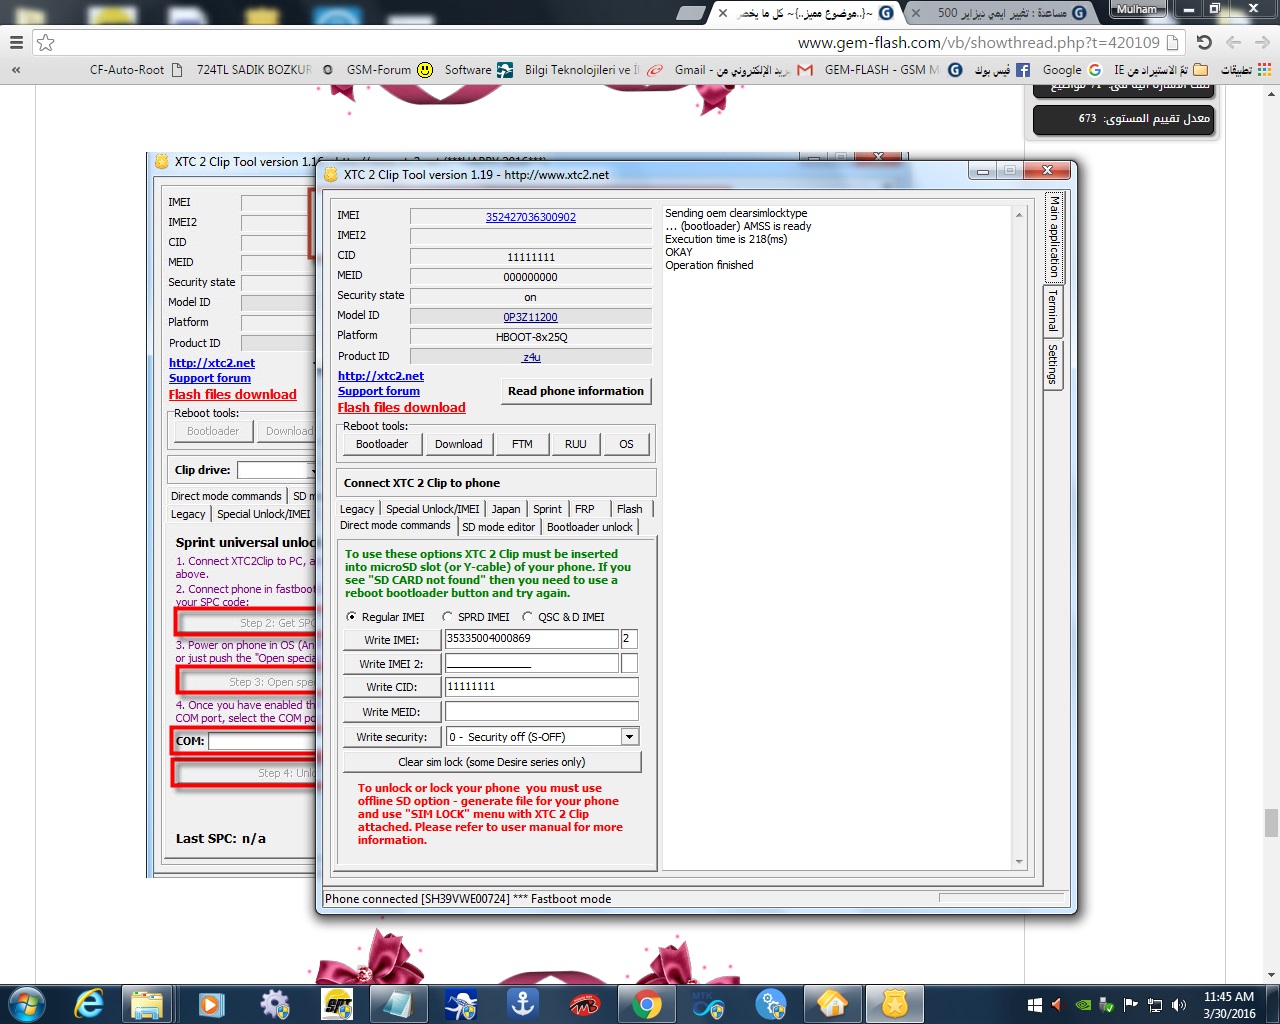Open Clip drive dropdown in back window
The height and width of the screenshot is (1024, 1280).
point(313,470)
